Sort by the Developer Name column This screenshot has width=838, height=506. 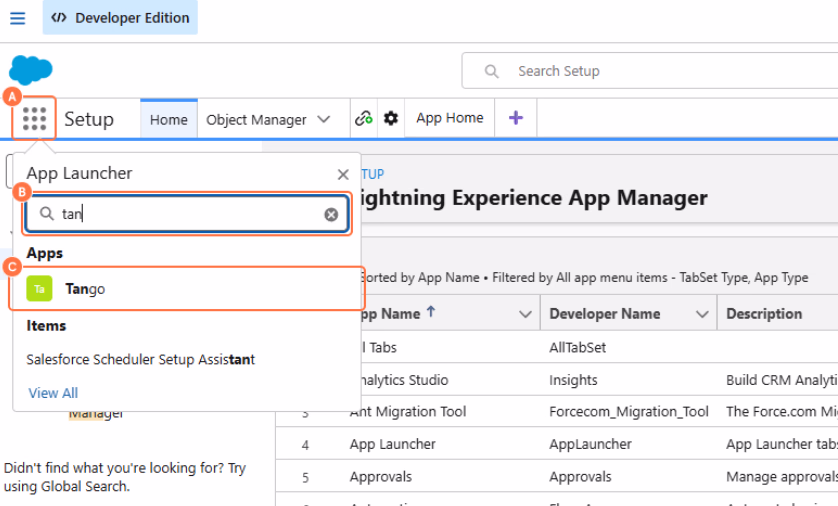[604, 314]
